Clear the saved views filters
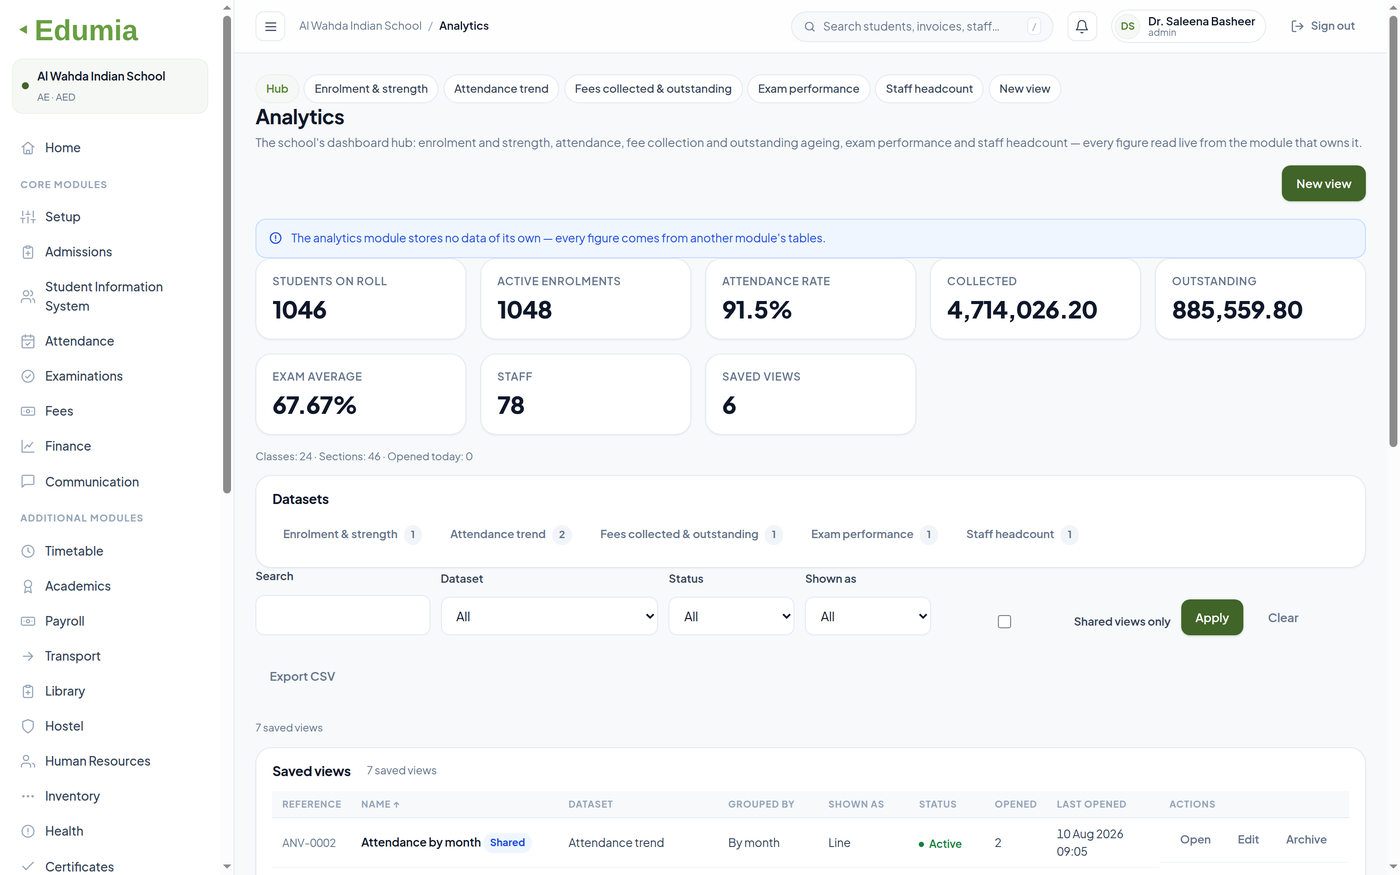Screen dimensions: 1400x875 click(x=1283, y=618)
